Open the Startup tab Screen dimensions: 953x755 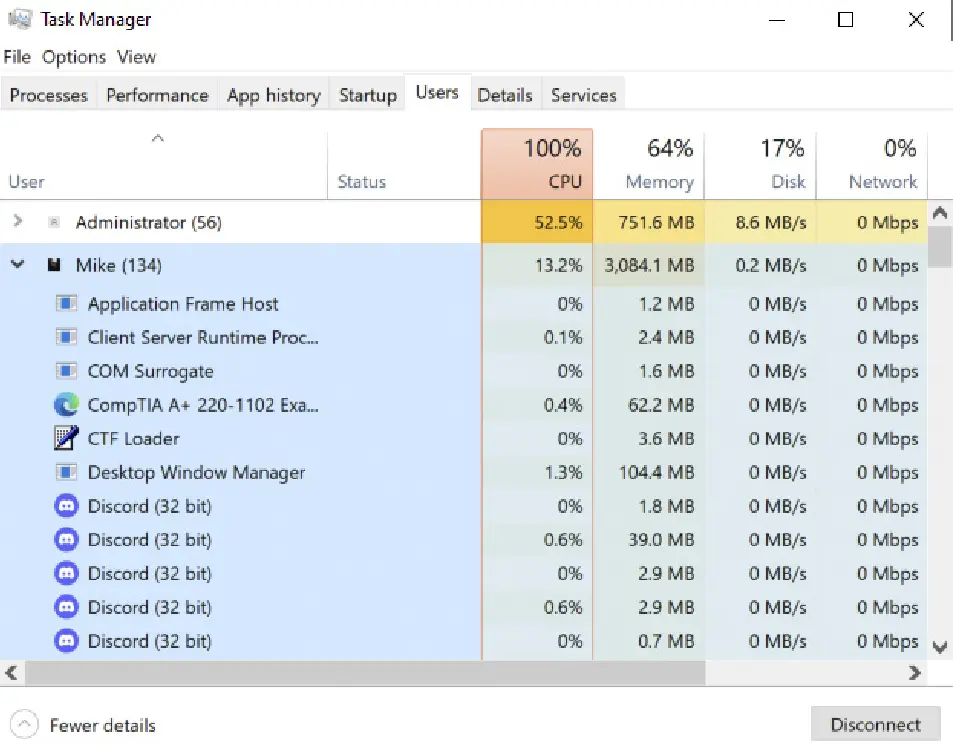(367, 95)
